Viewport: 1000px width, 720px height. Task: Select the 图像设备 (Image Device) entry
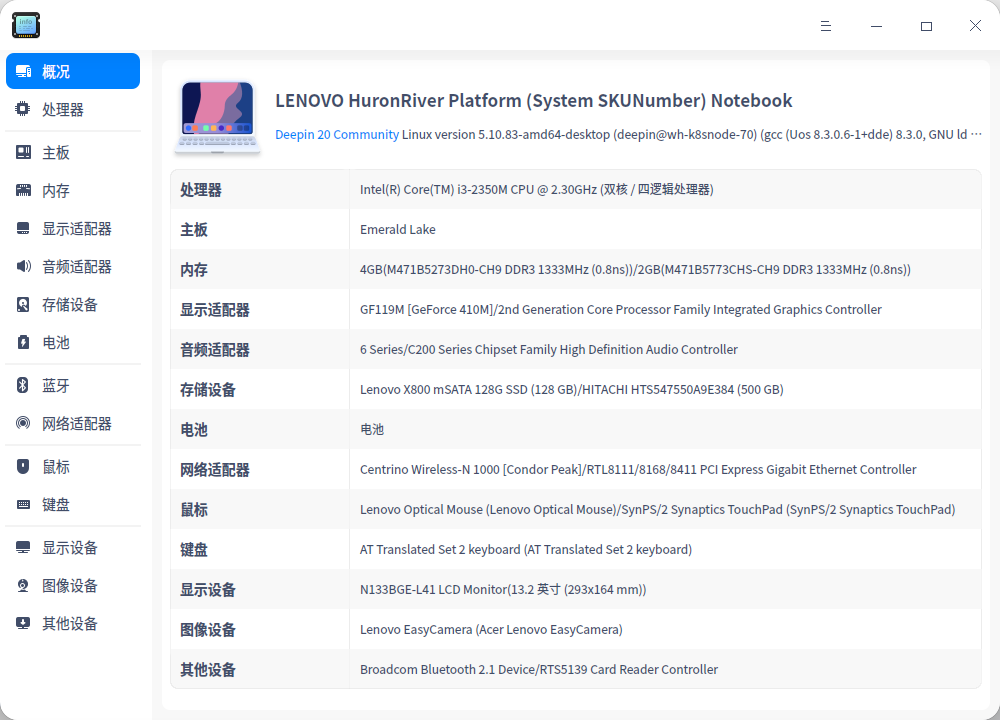70,585
